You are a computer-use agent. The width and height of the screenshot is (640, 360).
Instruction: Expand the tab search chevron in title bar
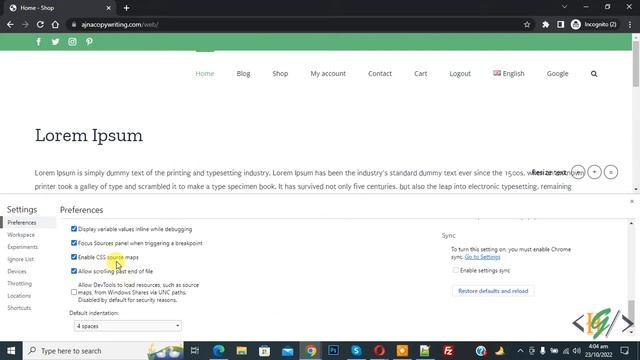(x=564, y=7)
